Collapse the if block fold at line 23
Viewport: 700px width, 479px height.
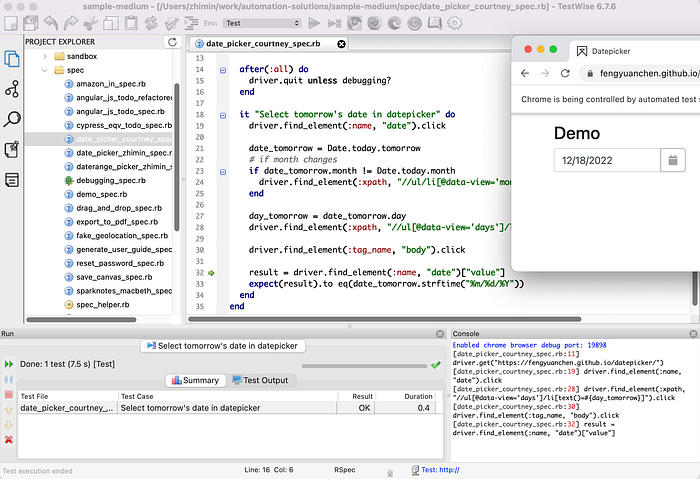[x=223, y=172]
